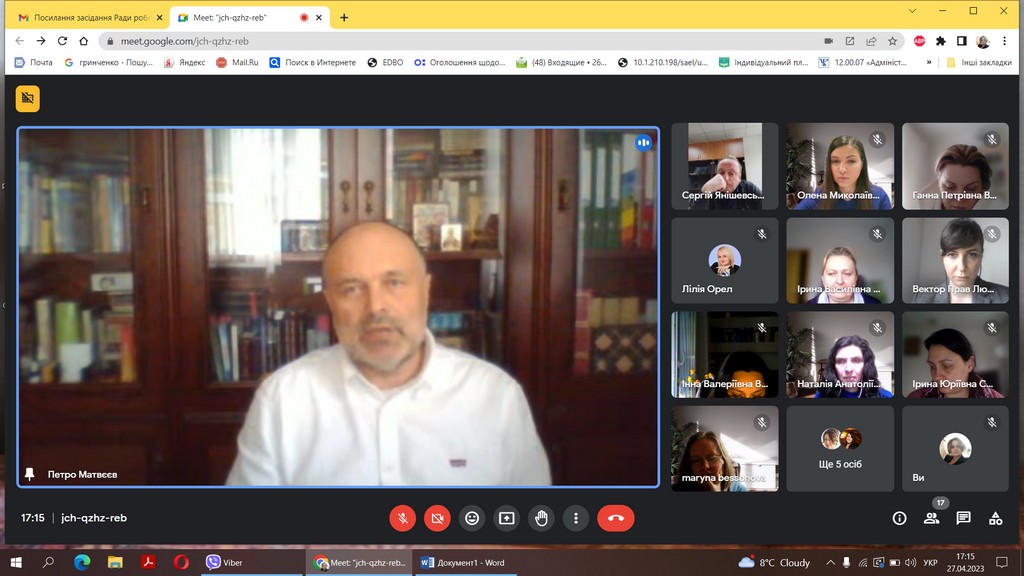Open meeting details info panel

tap(899, 518)
